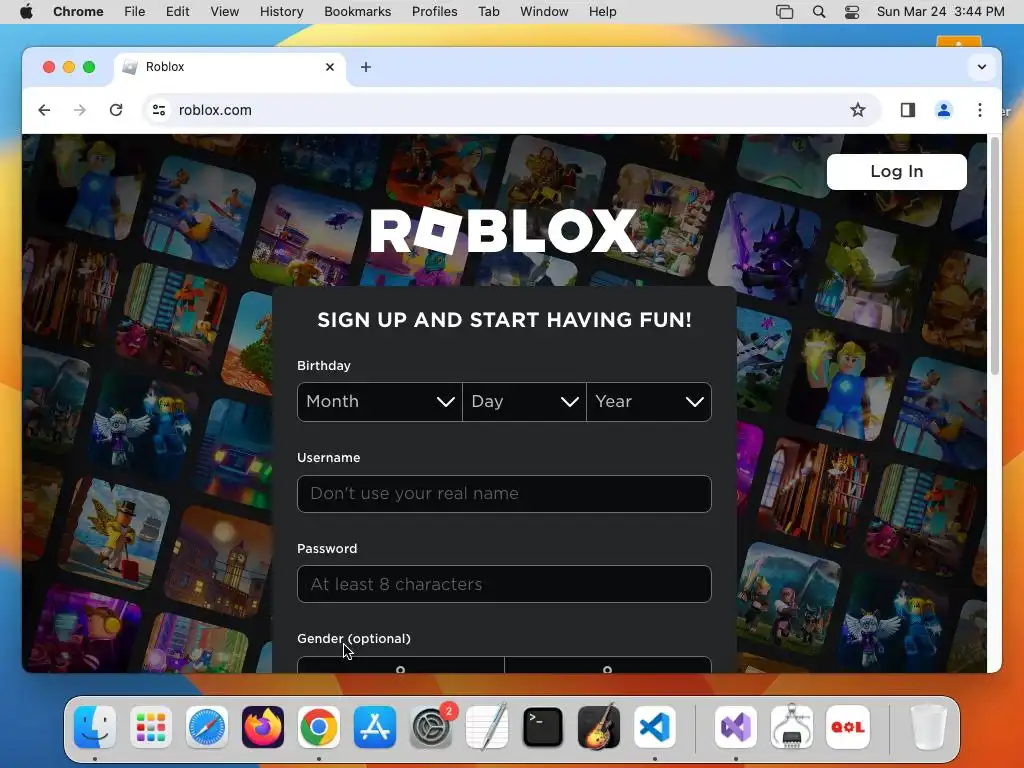Open the File menu
The image size is (1024, 768).
pos(135,11)
